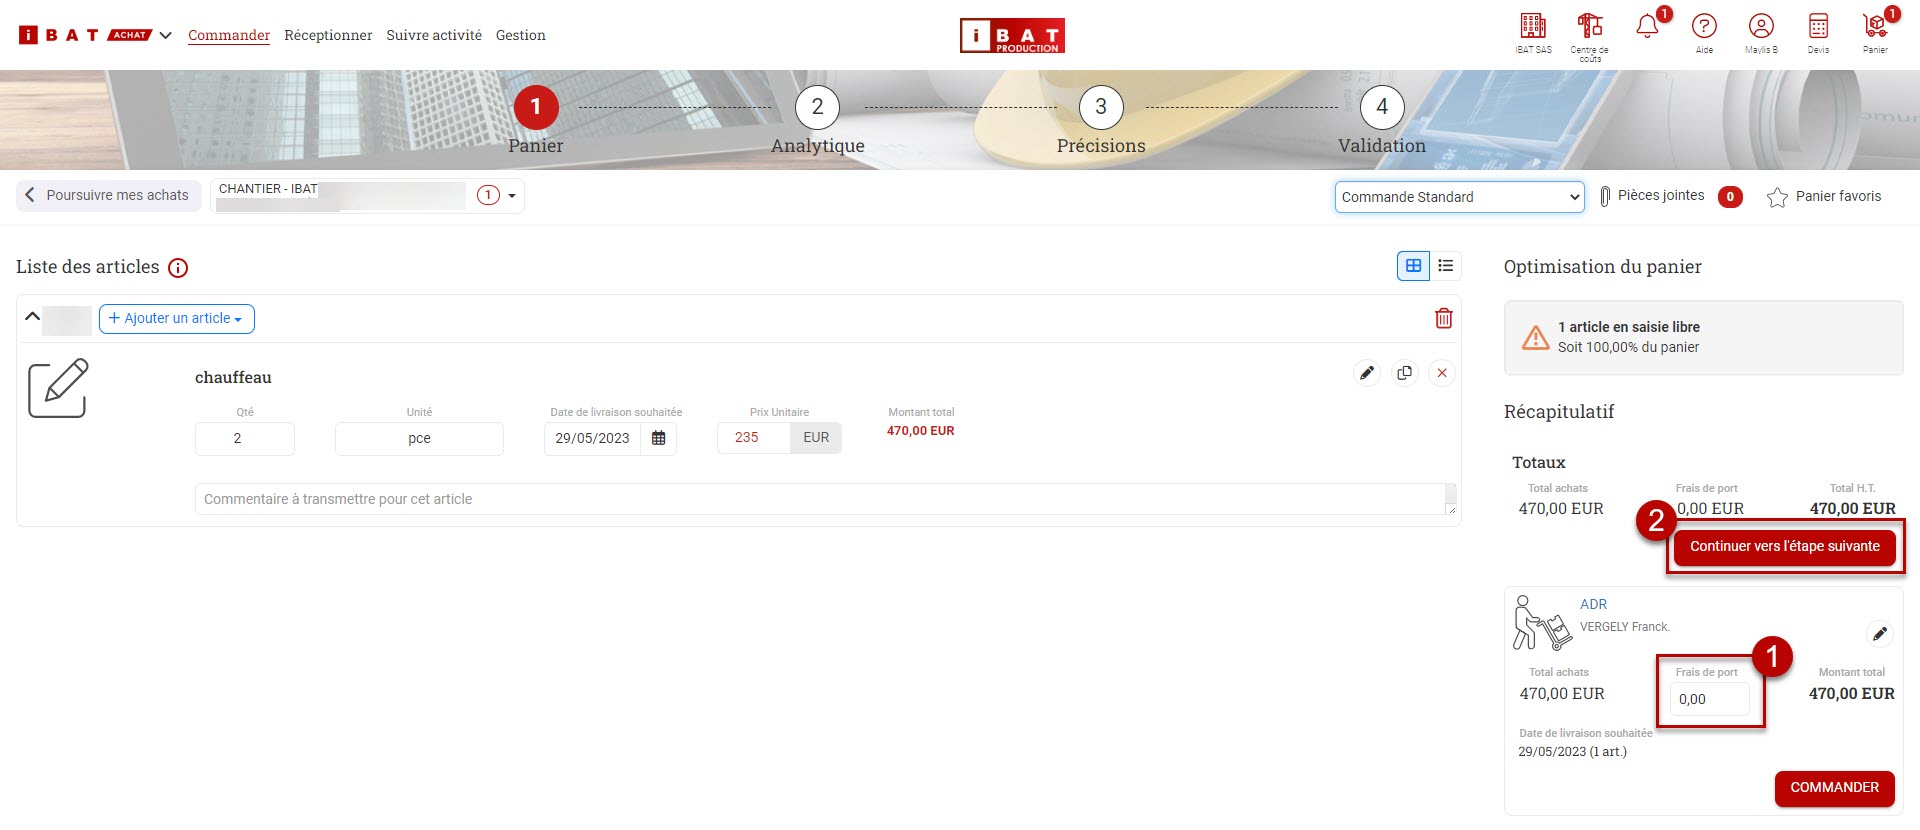Edit the chauffeau article with pencil icon
The image size is (1920, 830).
pyautogui.click(x=1366, y=373)
